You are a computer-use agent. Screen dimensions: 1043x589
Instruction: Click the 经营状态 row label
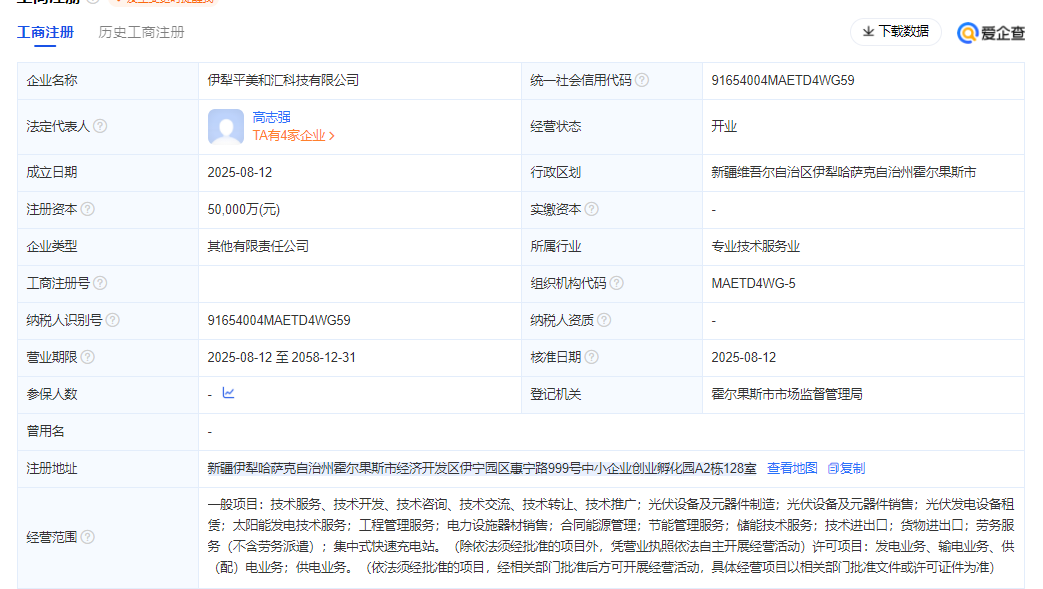pos(555,126)
